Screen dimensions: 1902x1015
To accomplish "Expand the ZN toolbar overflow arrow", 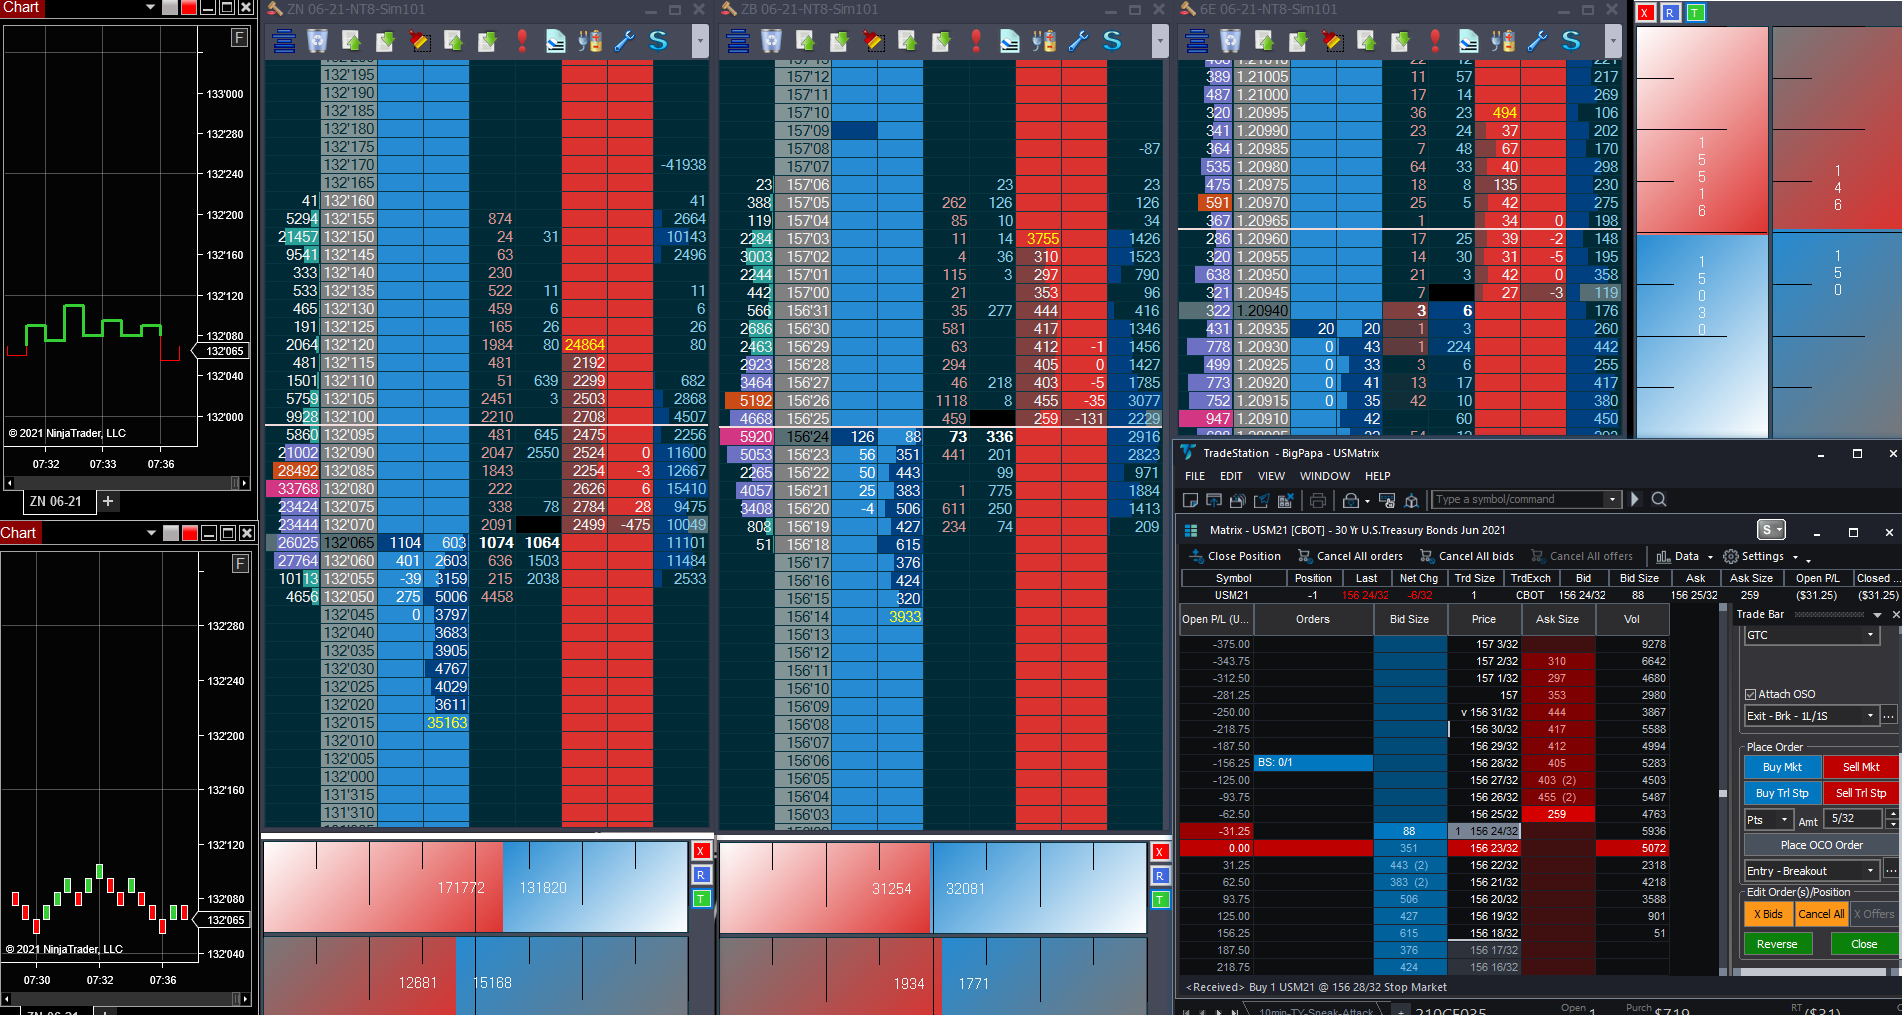I will (x=700, y=41).
